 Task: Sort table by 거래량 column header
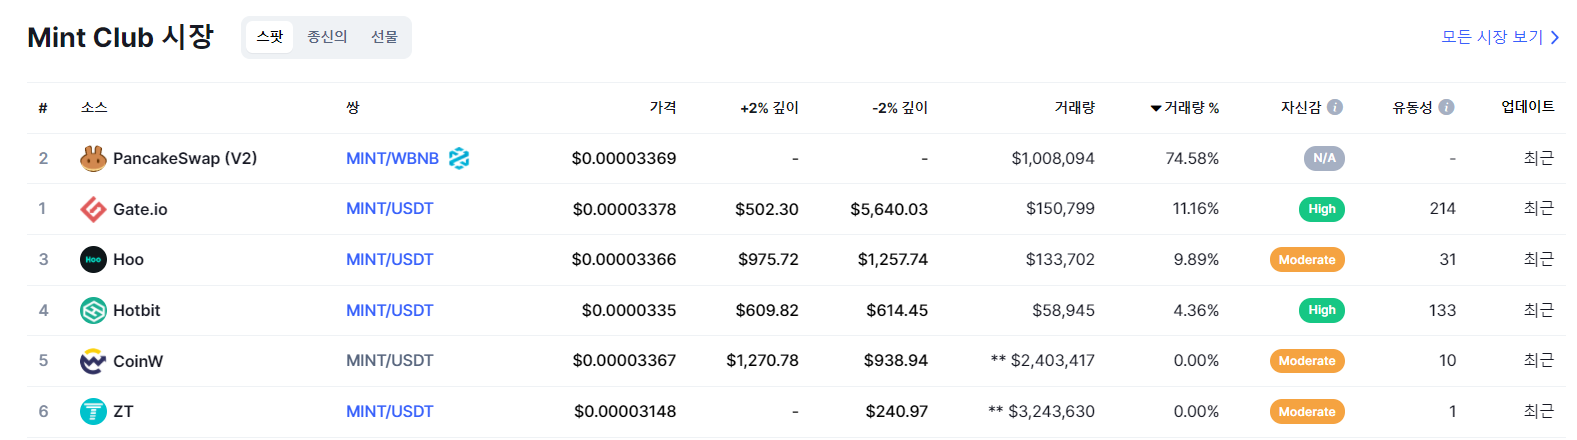[1075, 107]
